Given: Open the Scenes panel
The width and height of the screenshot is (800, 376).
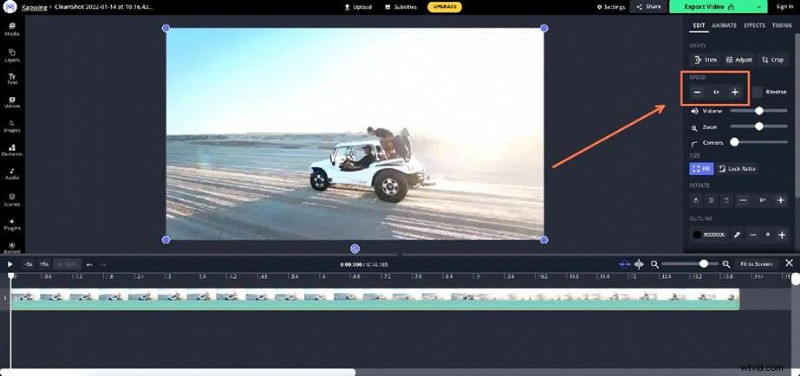Looking at the screenshot, I should point(12,200).
